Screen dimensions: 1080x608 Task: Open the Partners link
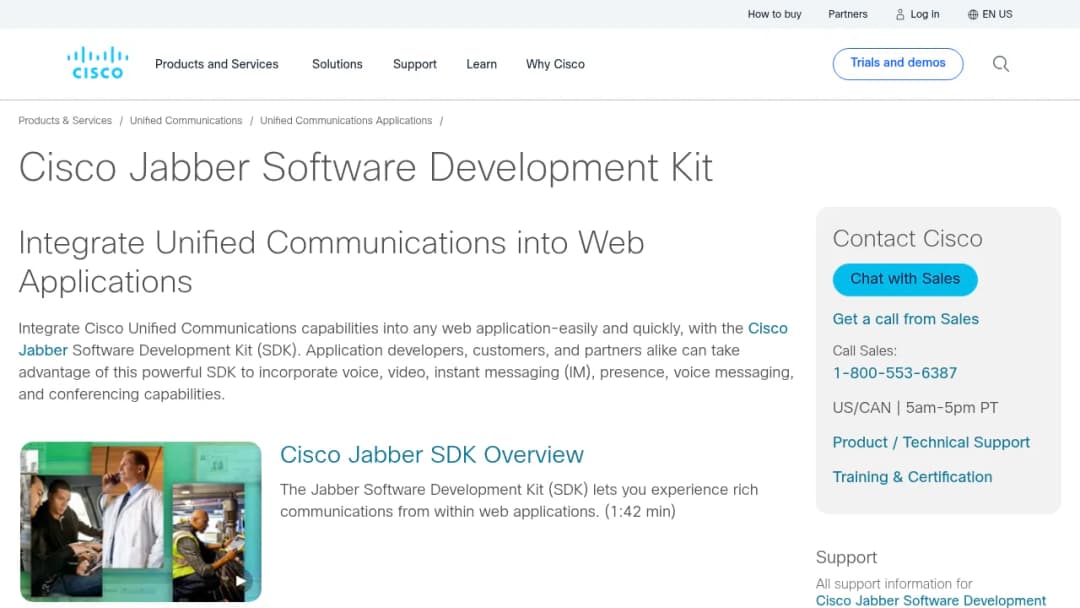click(847, 14)
